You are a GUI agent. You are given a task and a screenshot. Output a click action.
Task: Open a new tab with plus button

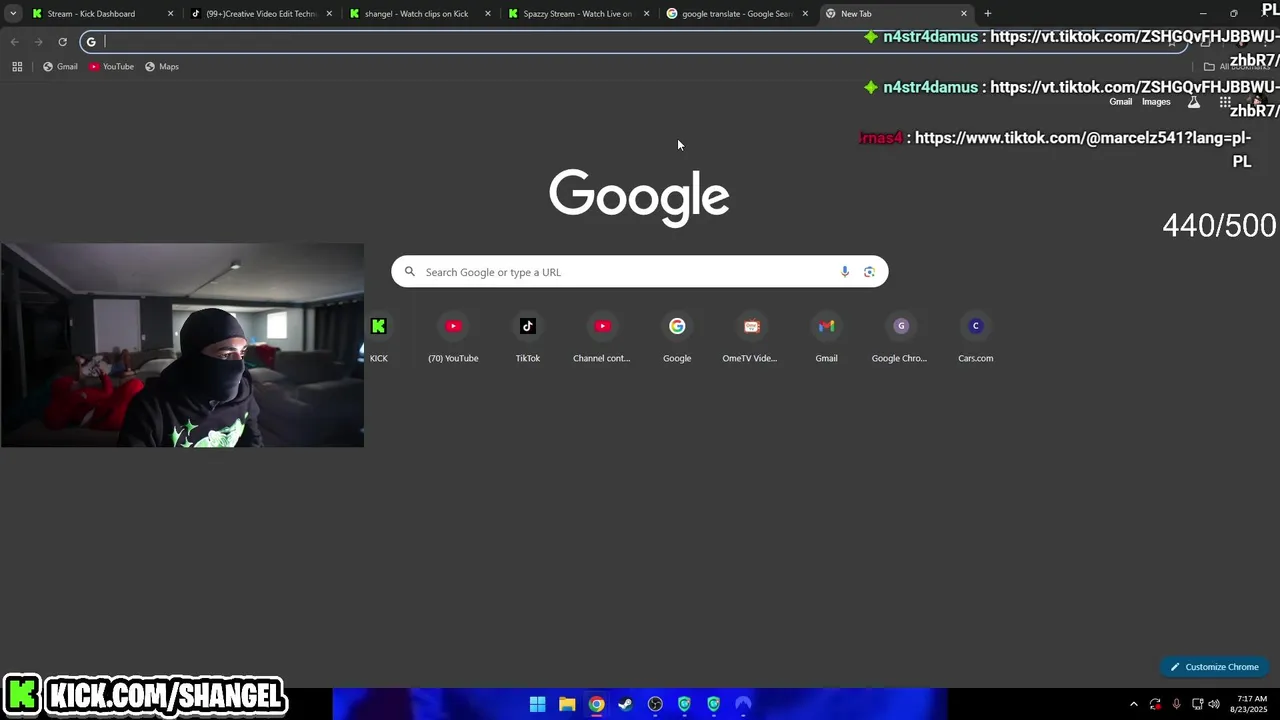click(x=987, y=14)
